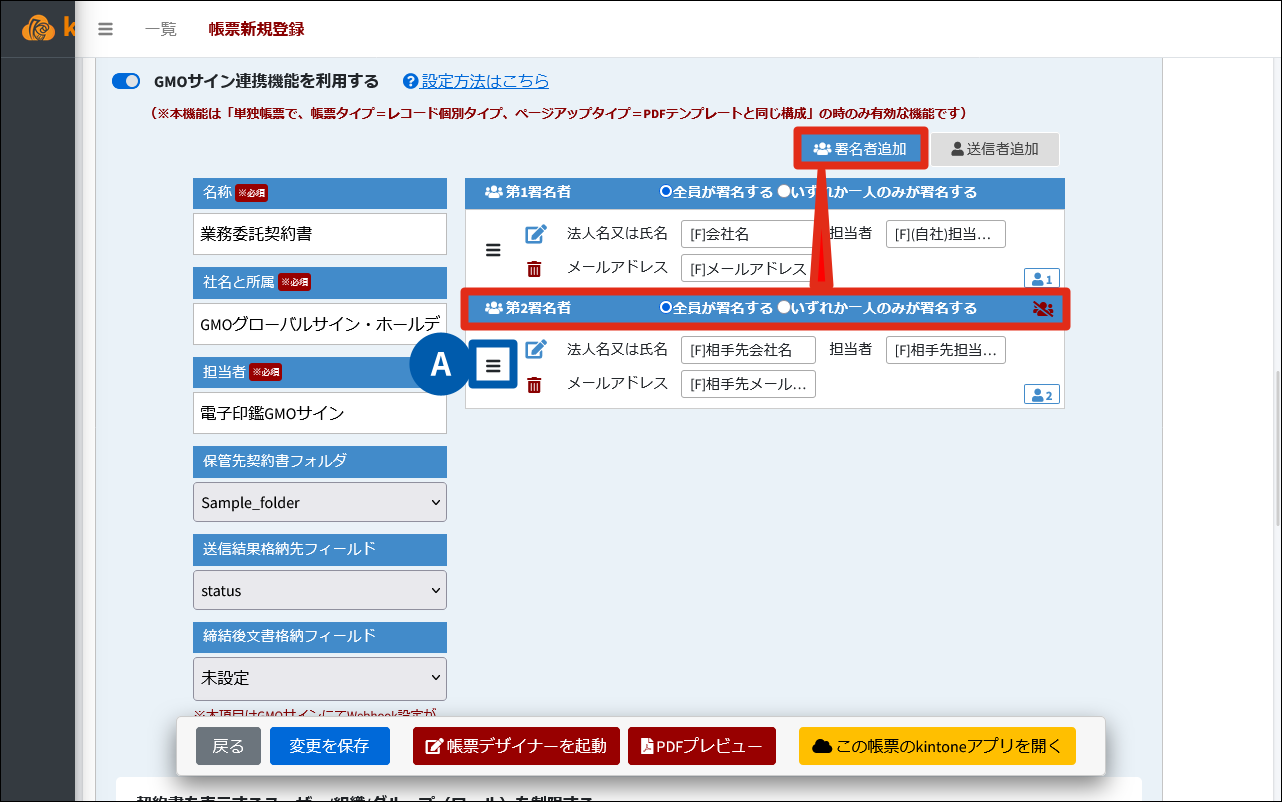
Task: Select the 帳票新規登録 tab
Action: 256,29
